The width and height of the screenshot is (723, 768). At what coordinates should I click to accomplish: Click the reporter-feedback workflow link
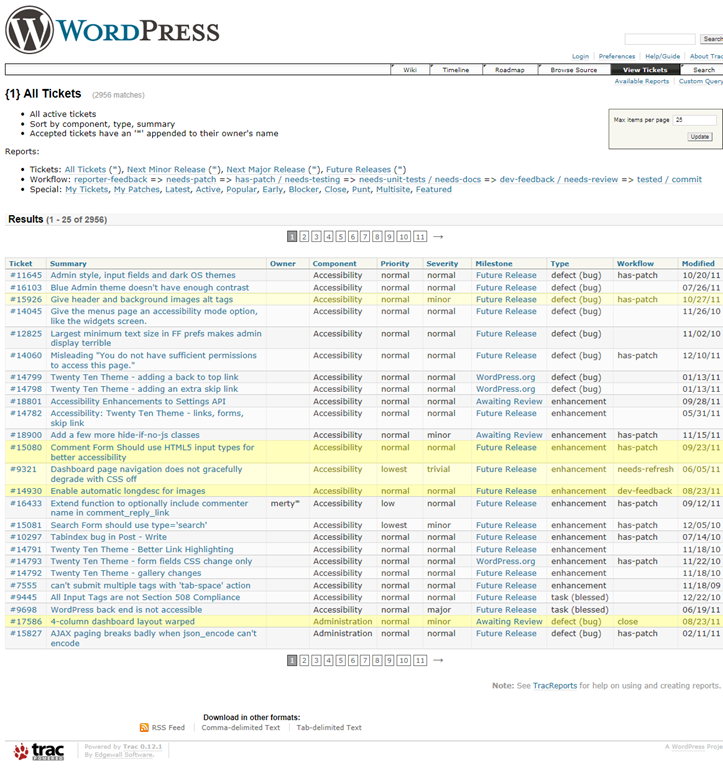111,179
